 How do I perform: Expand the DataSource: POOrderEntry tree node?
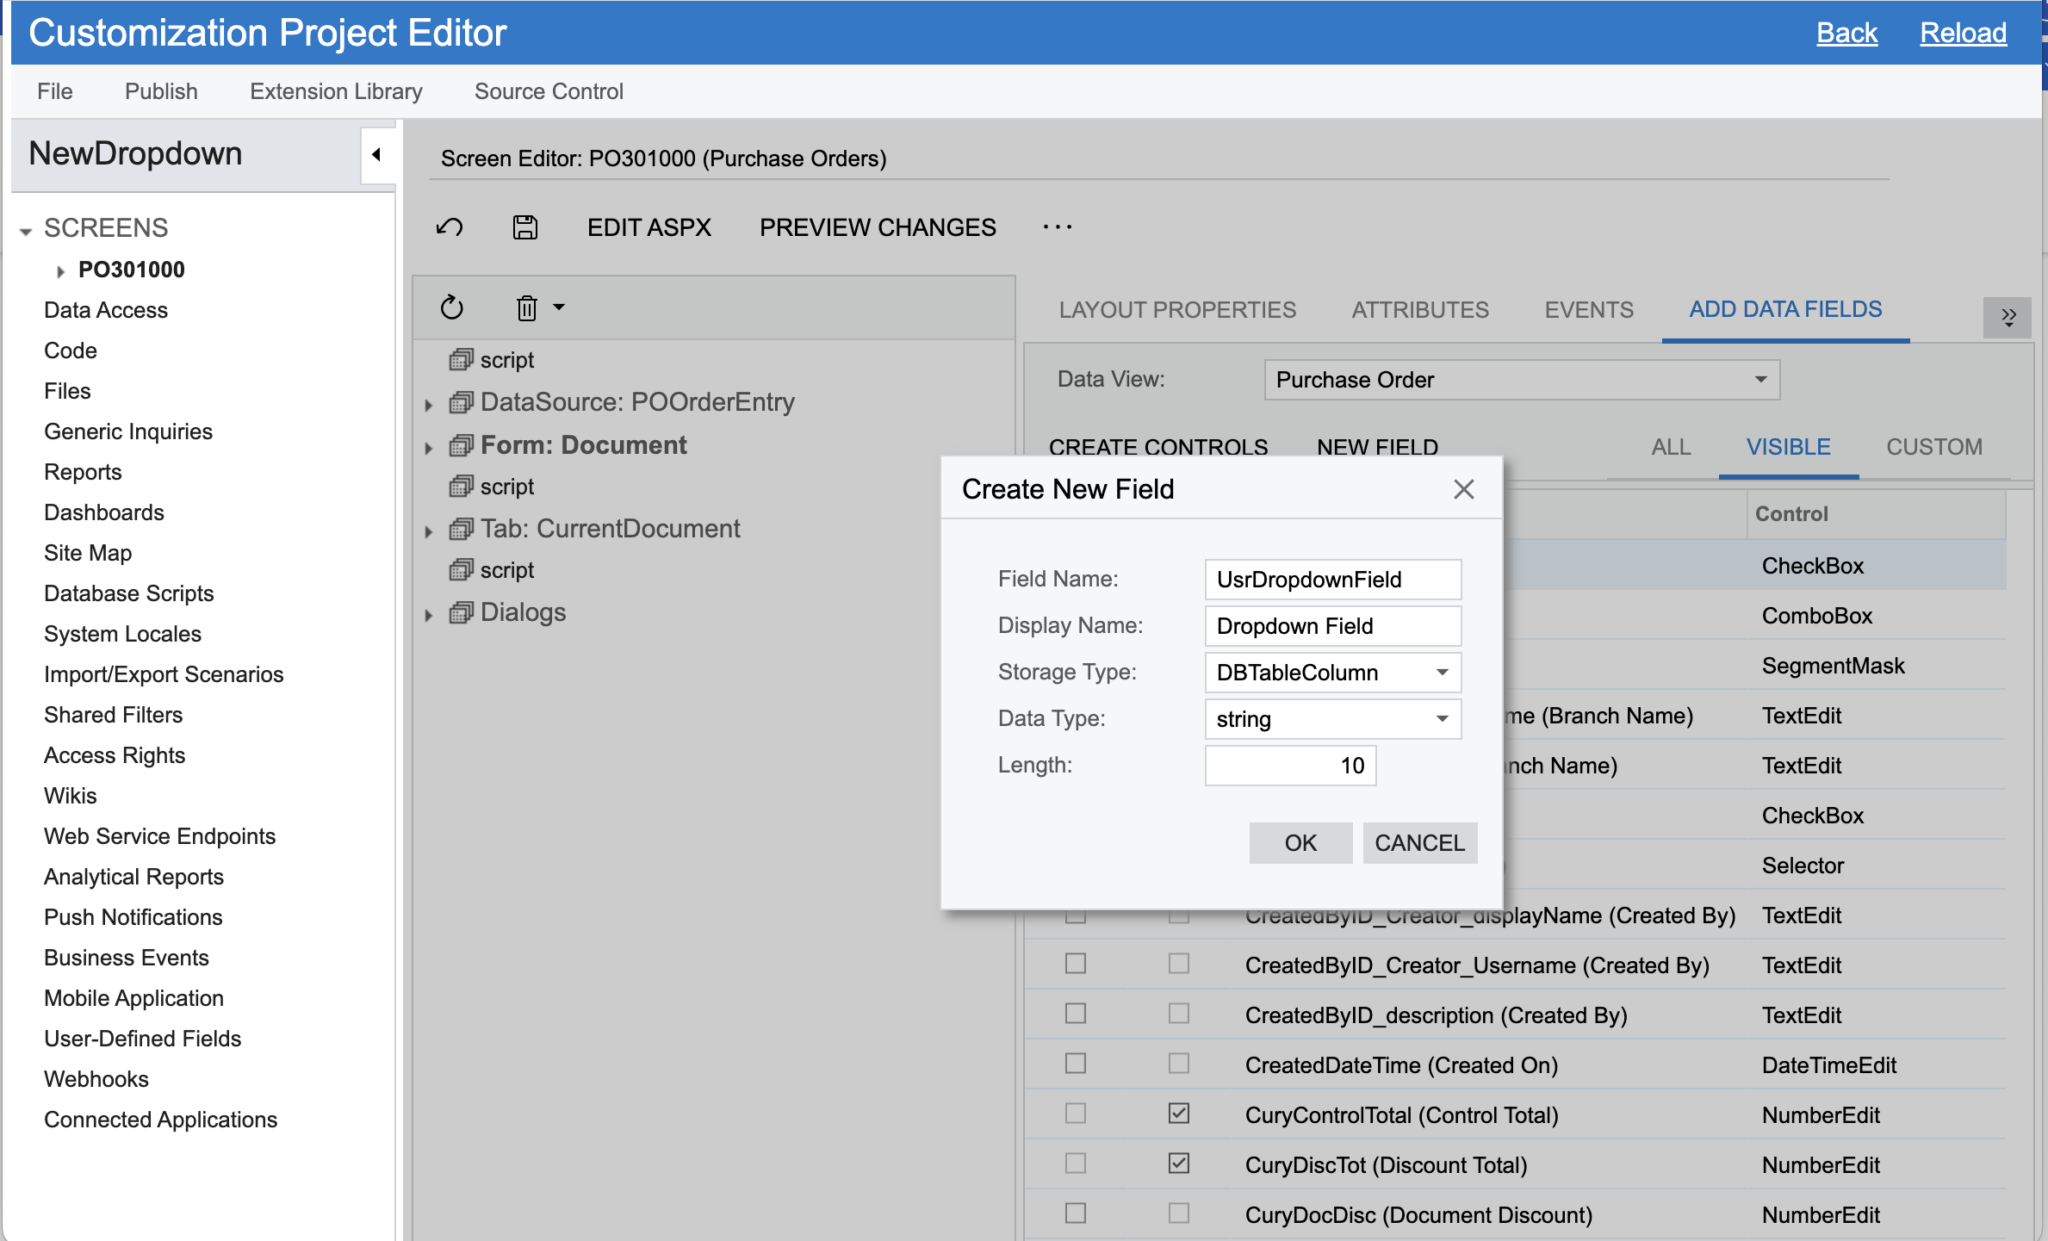tap(429, 403)
